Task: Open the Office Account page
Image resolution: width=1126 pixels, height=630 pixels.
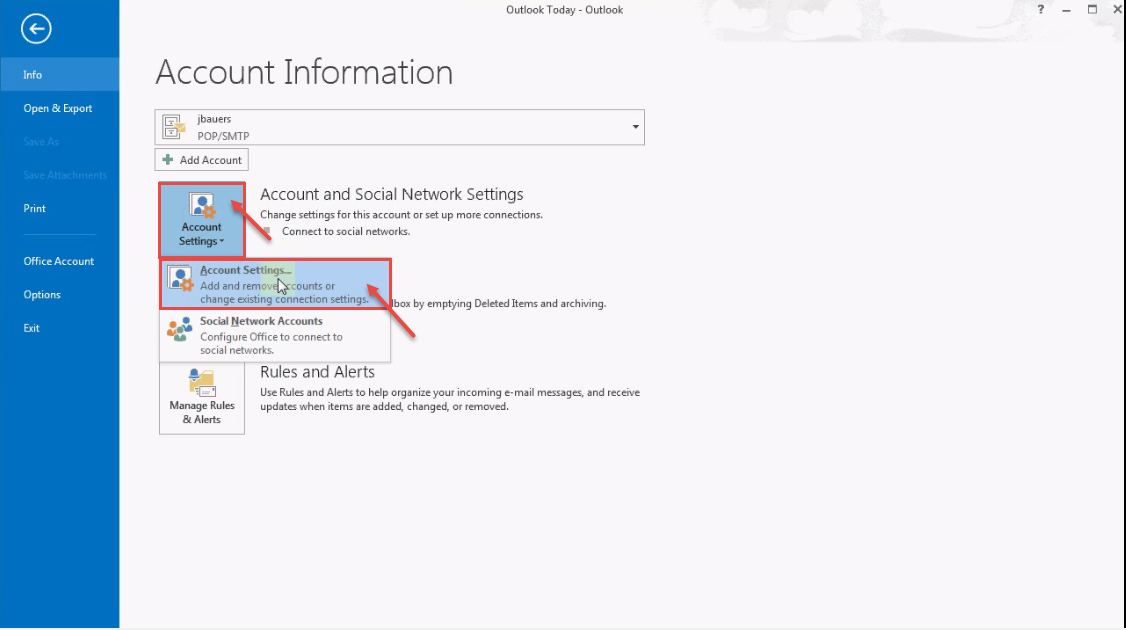Action: [60, 261]
